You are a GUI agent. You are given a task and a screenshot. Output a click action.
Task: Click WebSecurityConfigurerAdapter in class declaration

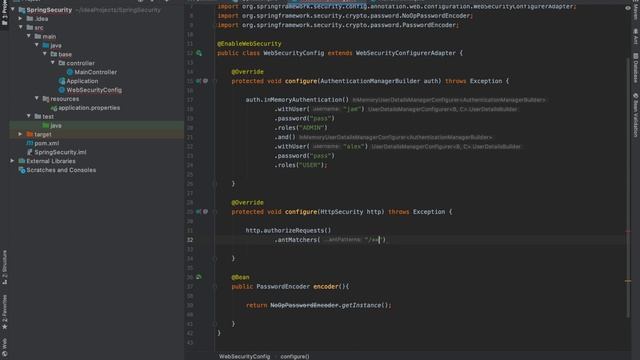[406, 53]
